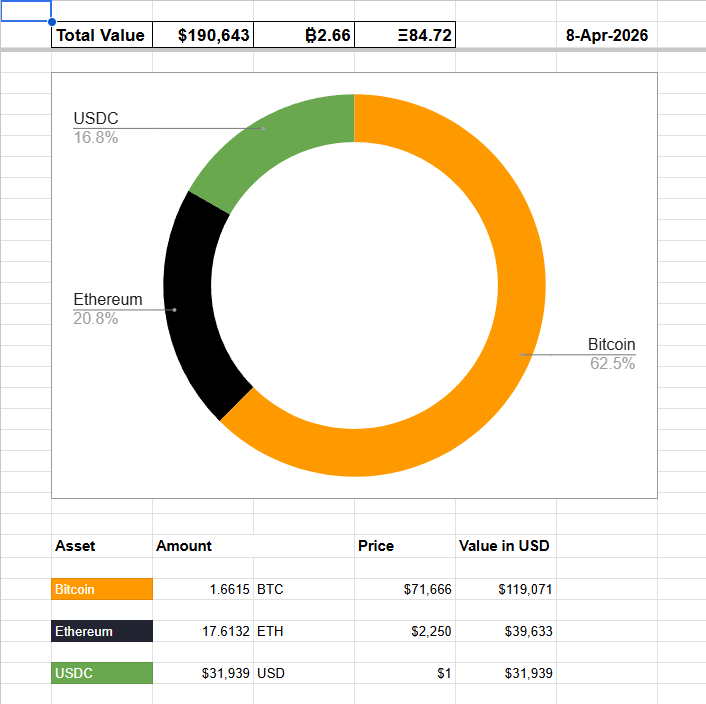
Task: Click the 20.8% chart percentage label
Action: (x=96, y=318)
